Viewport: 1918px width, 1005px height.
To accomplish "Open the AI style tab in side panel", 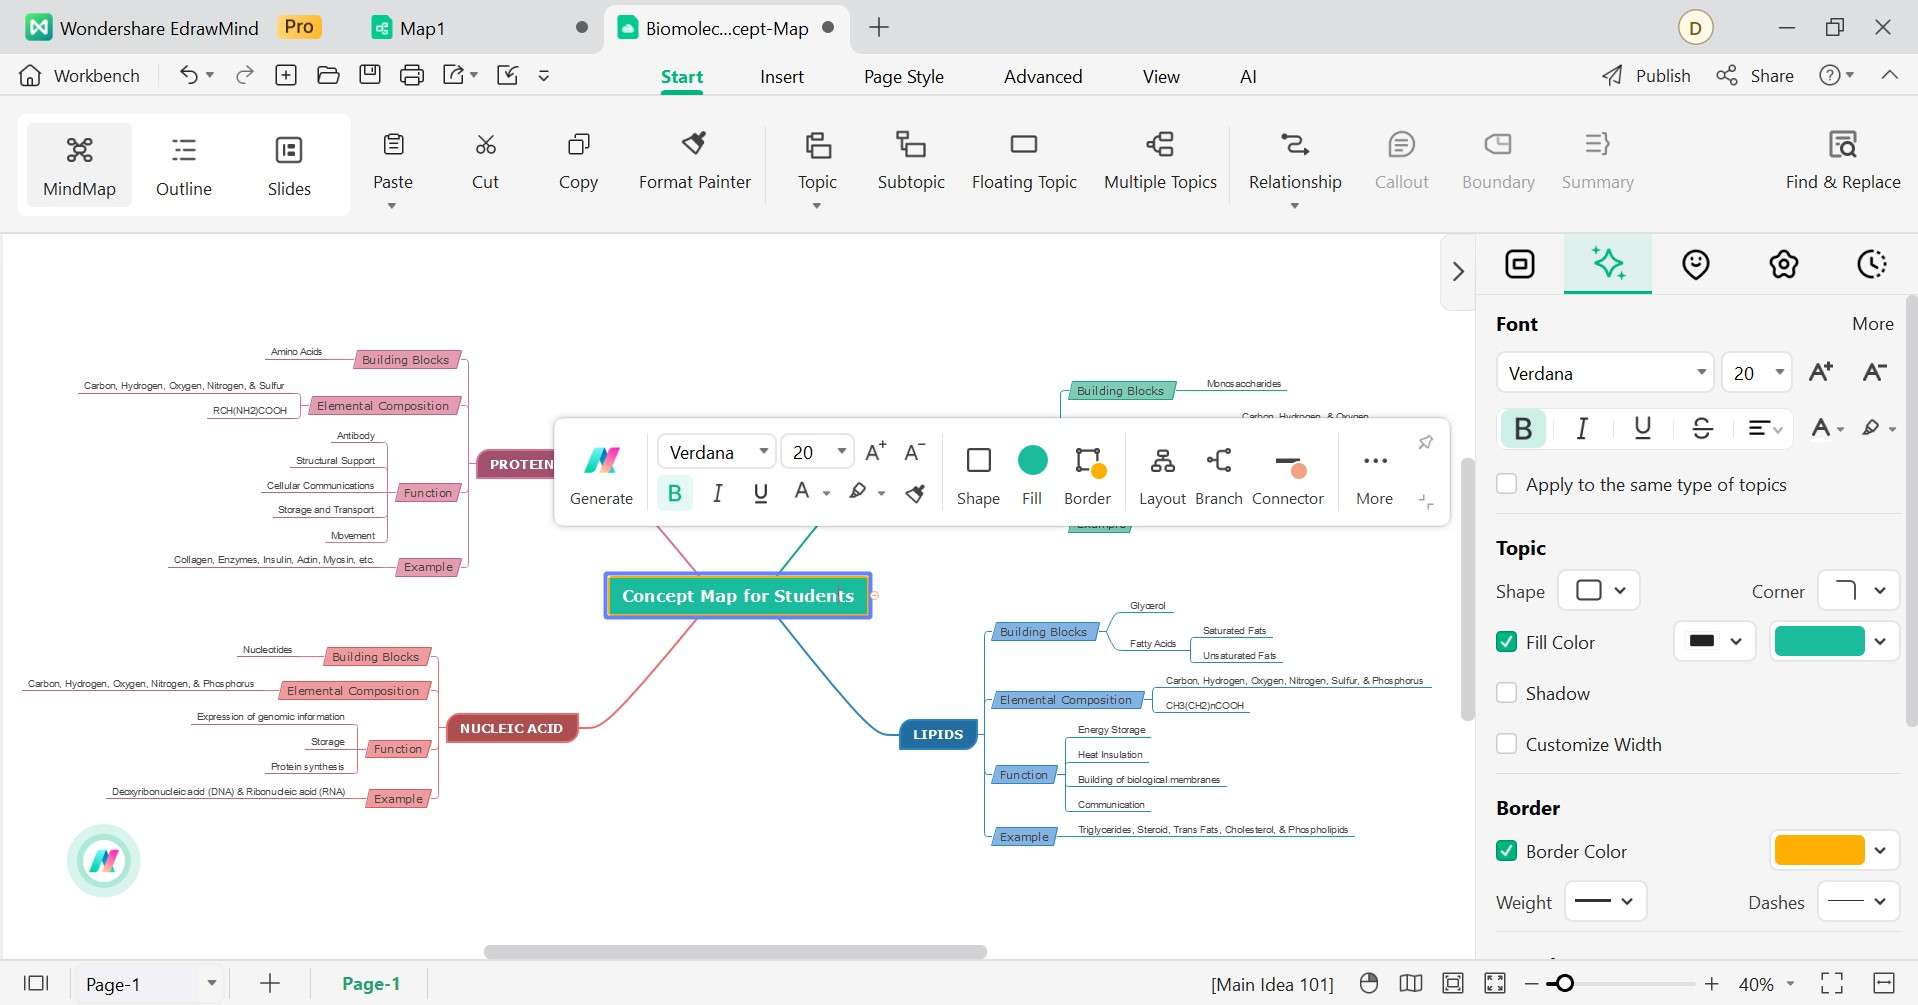I will (x=1608, y=264).
